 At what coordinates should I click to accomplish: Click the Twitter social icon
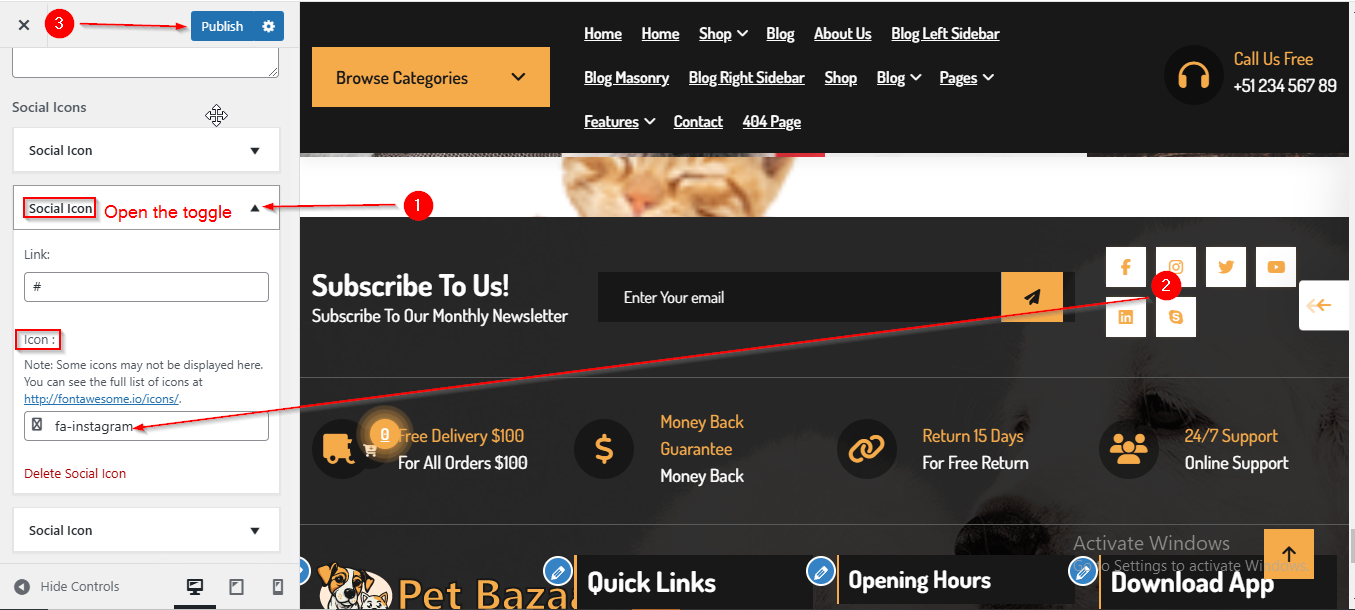1226,267
